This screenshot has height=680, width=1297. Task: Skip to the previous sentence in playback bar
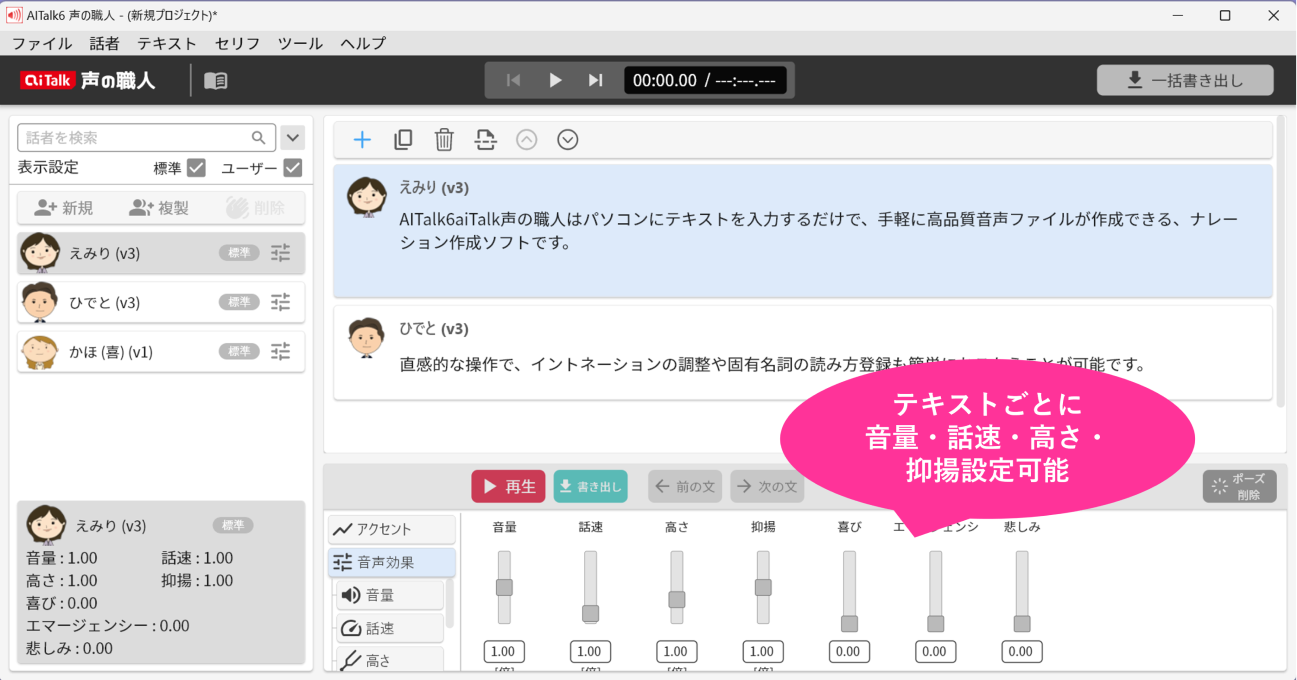513,80
